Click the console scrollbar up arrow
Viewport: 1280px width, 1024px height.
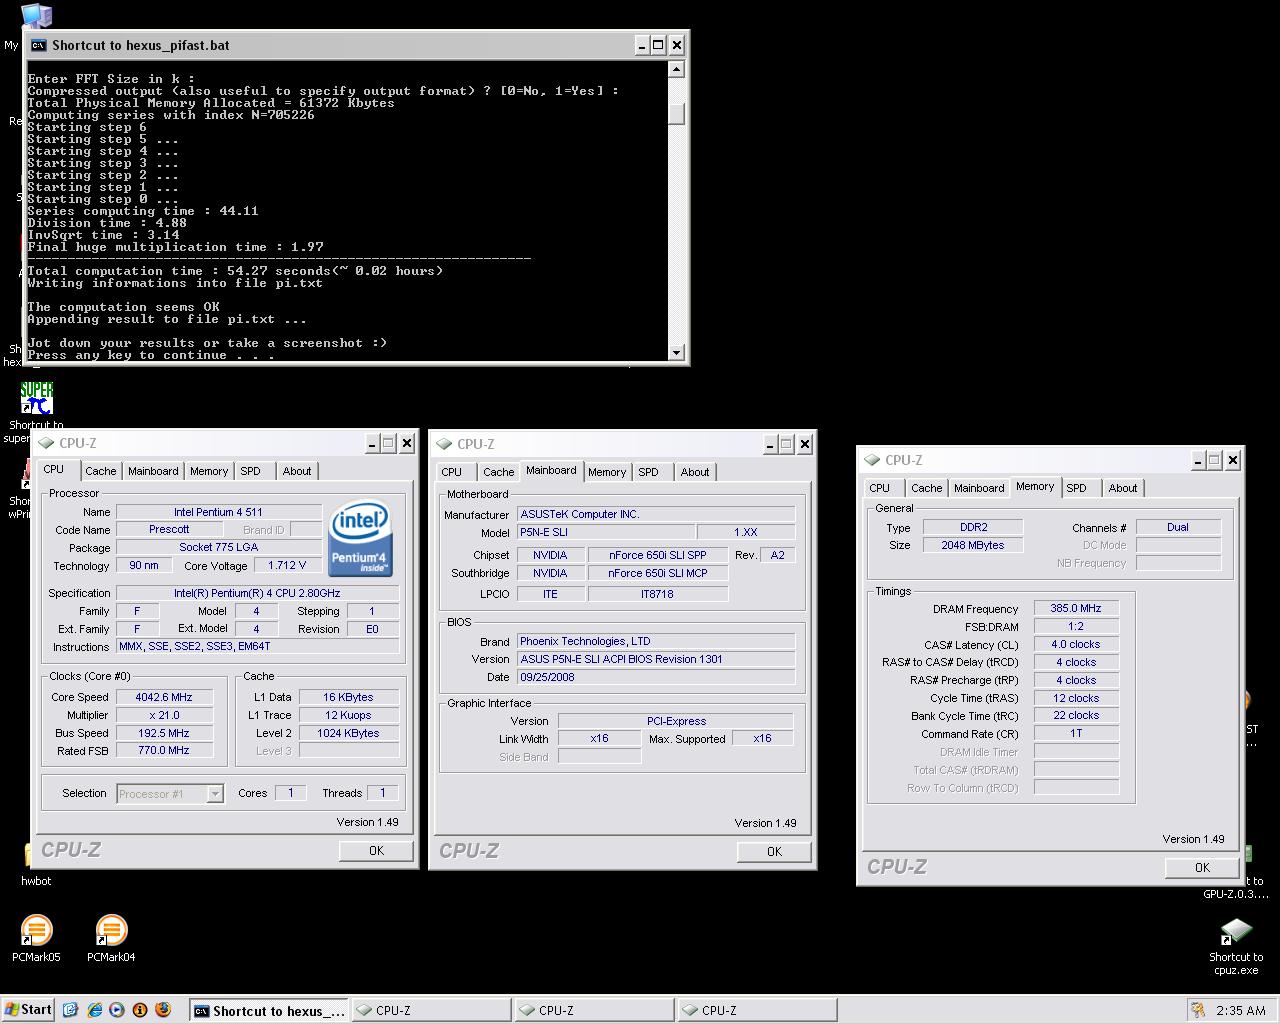point(677,69)
